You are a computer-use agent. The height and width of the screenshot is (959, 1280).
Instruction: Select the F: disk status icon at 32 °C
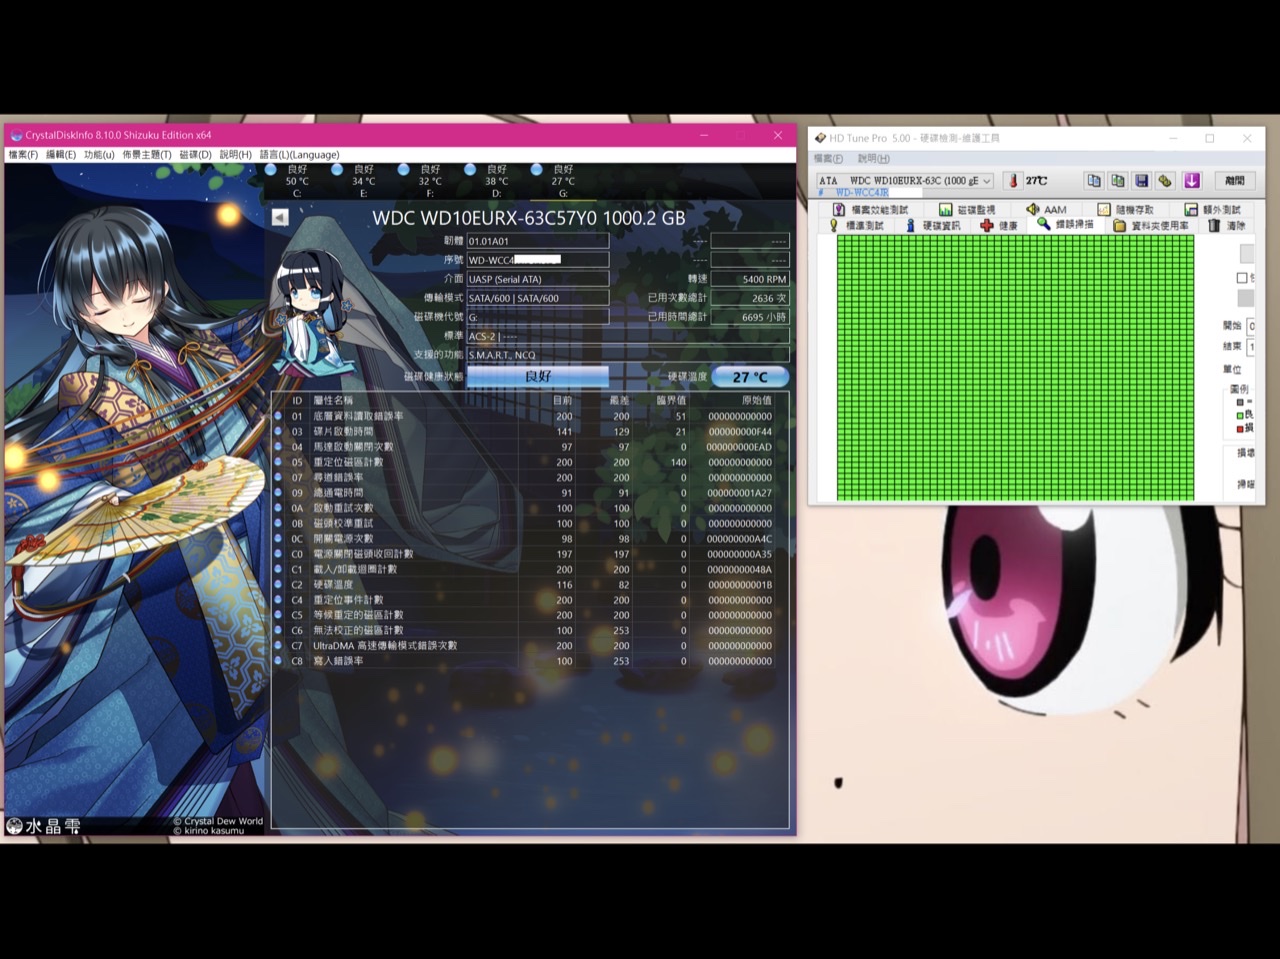click(403, 170)
